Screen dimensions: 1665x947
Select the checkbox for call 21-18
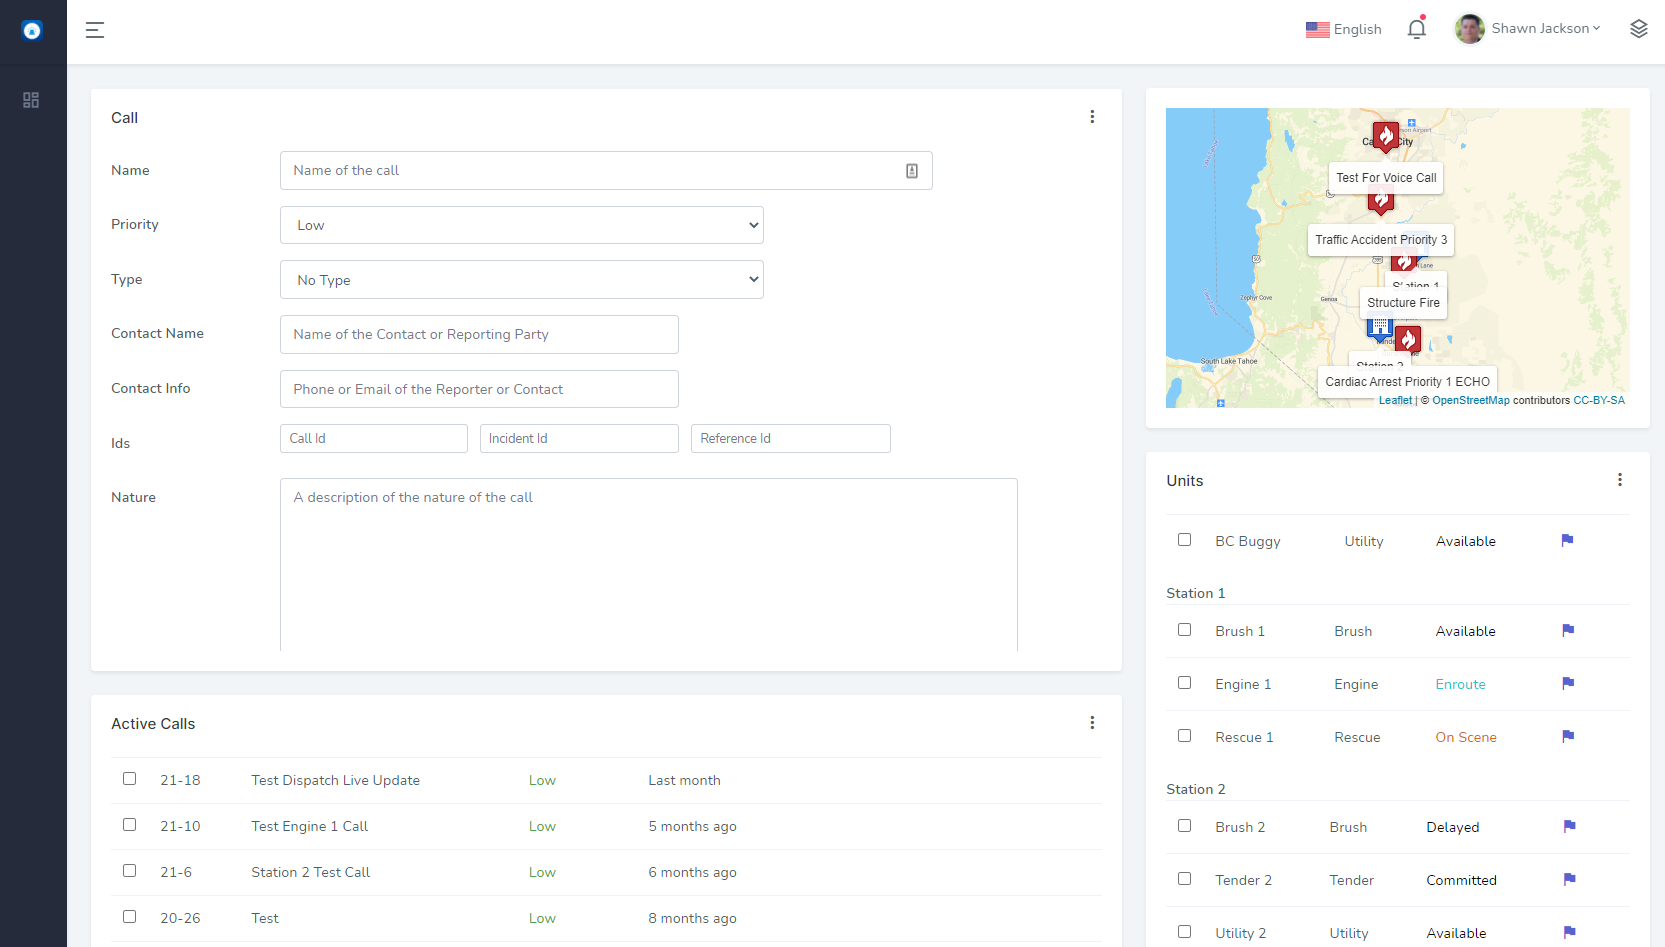click(x=129, y=778)
